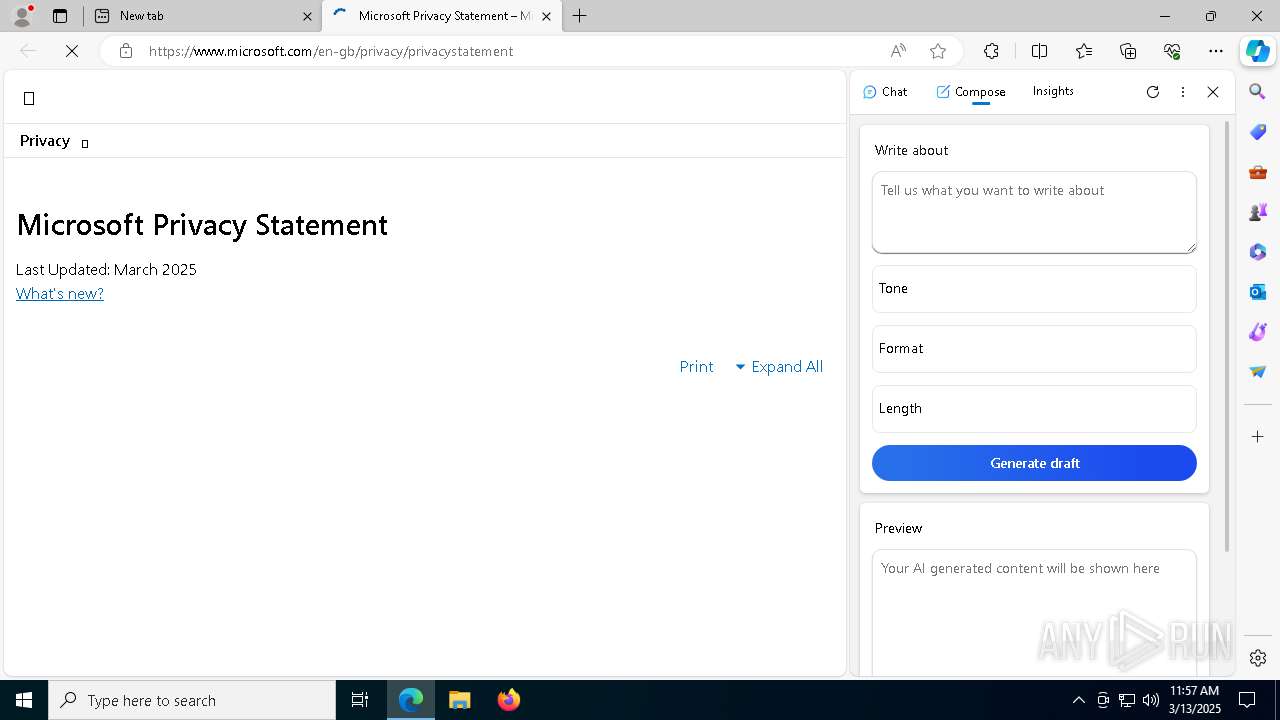Open the Favorites list icon
1280x720 pixels.
pos(1084,51)
